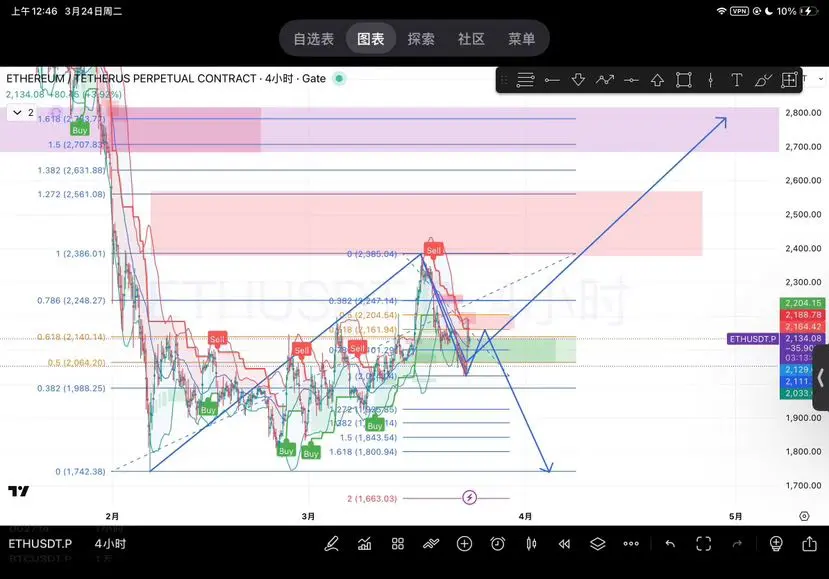Collapse the indicator legend chevron showing 2

coord(23,113)
